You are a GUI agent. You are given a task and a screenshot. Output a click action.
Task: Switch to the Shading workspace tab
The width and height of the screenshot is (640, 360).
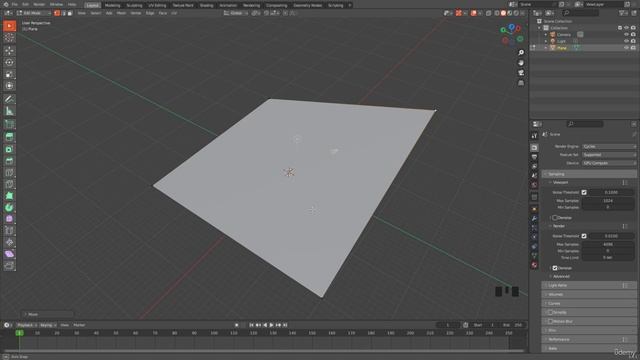(x=207, y=5)
